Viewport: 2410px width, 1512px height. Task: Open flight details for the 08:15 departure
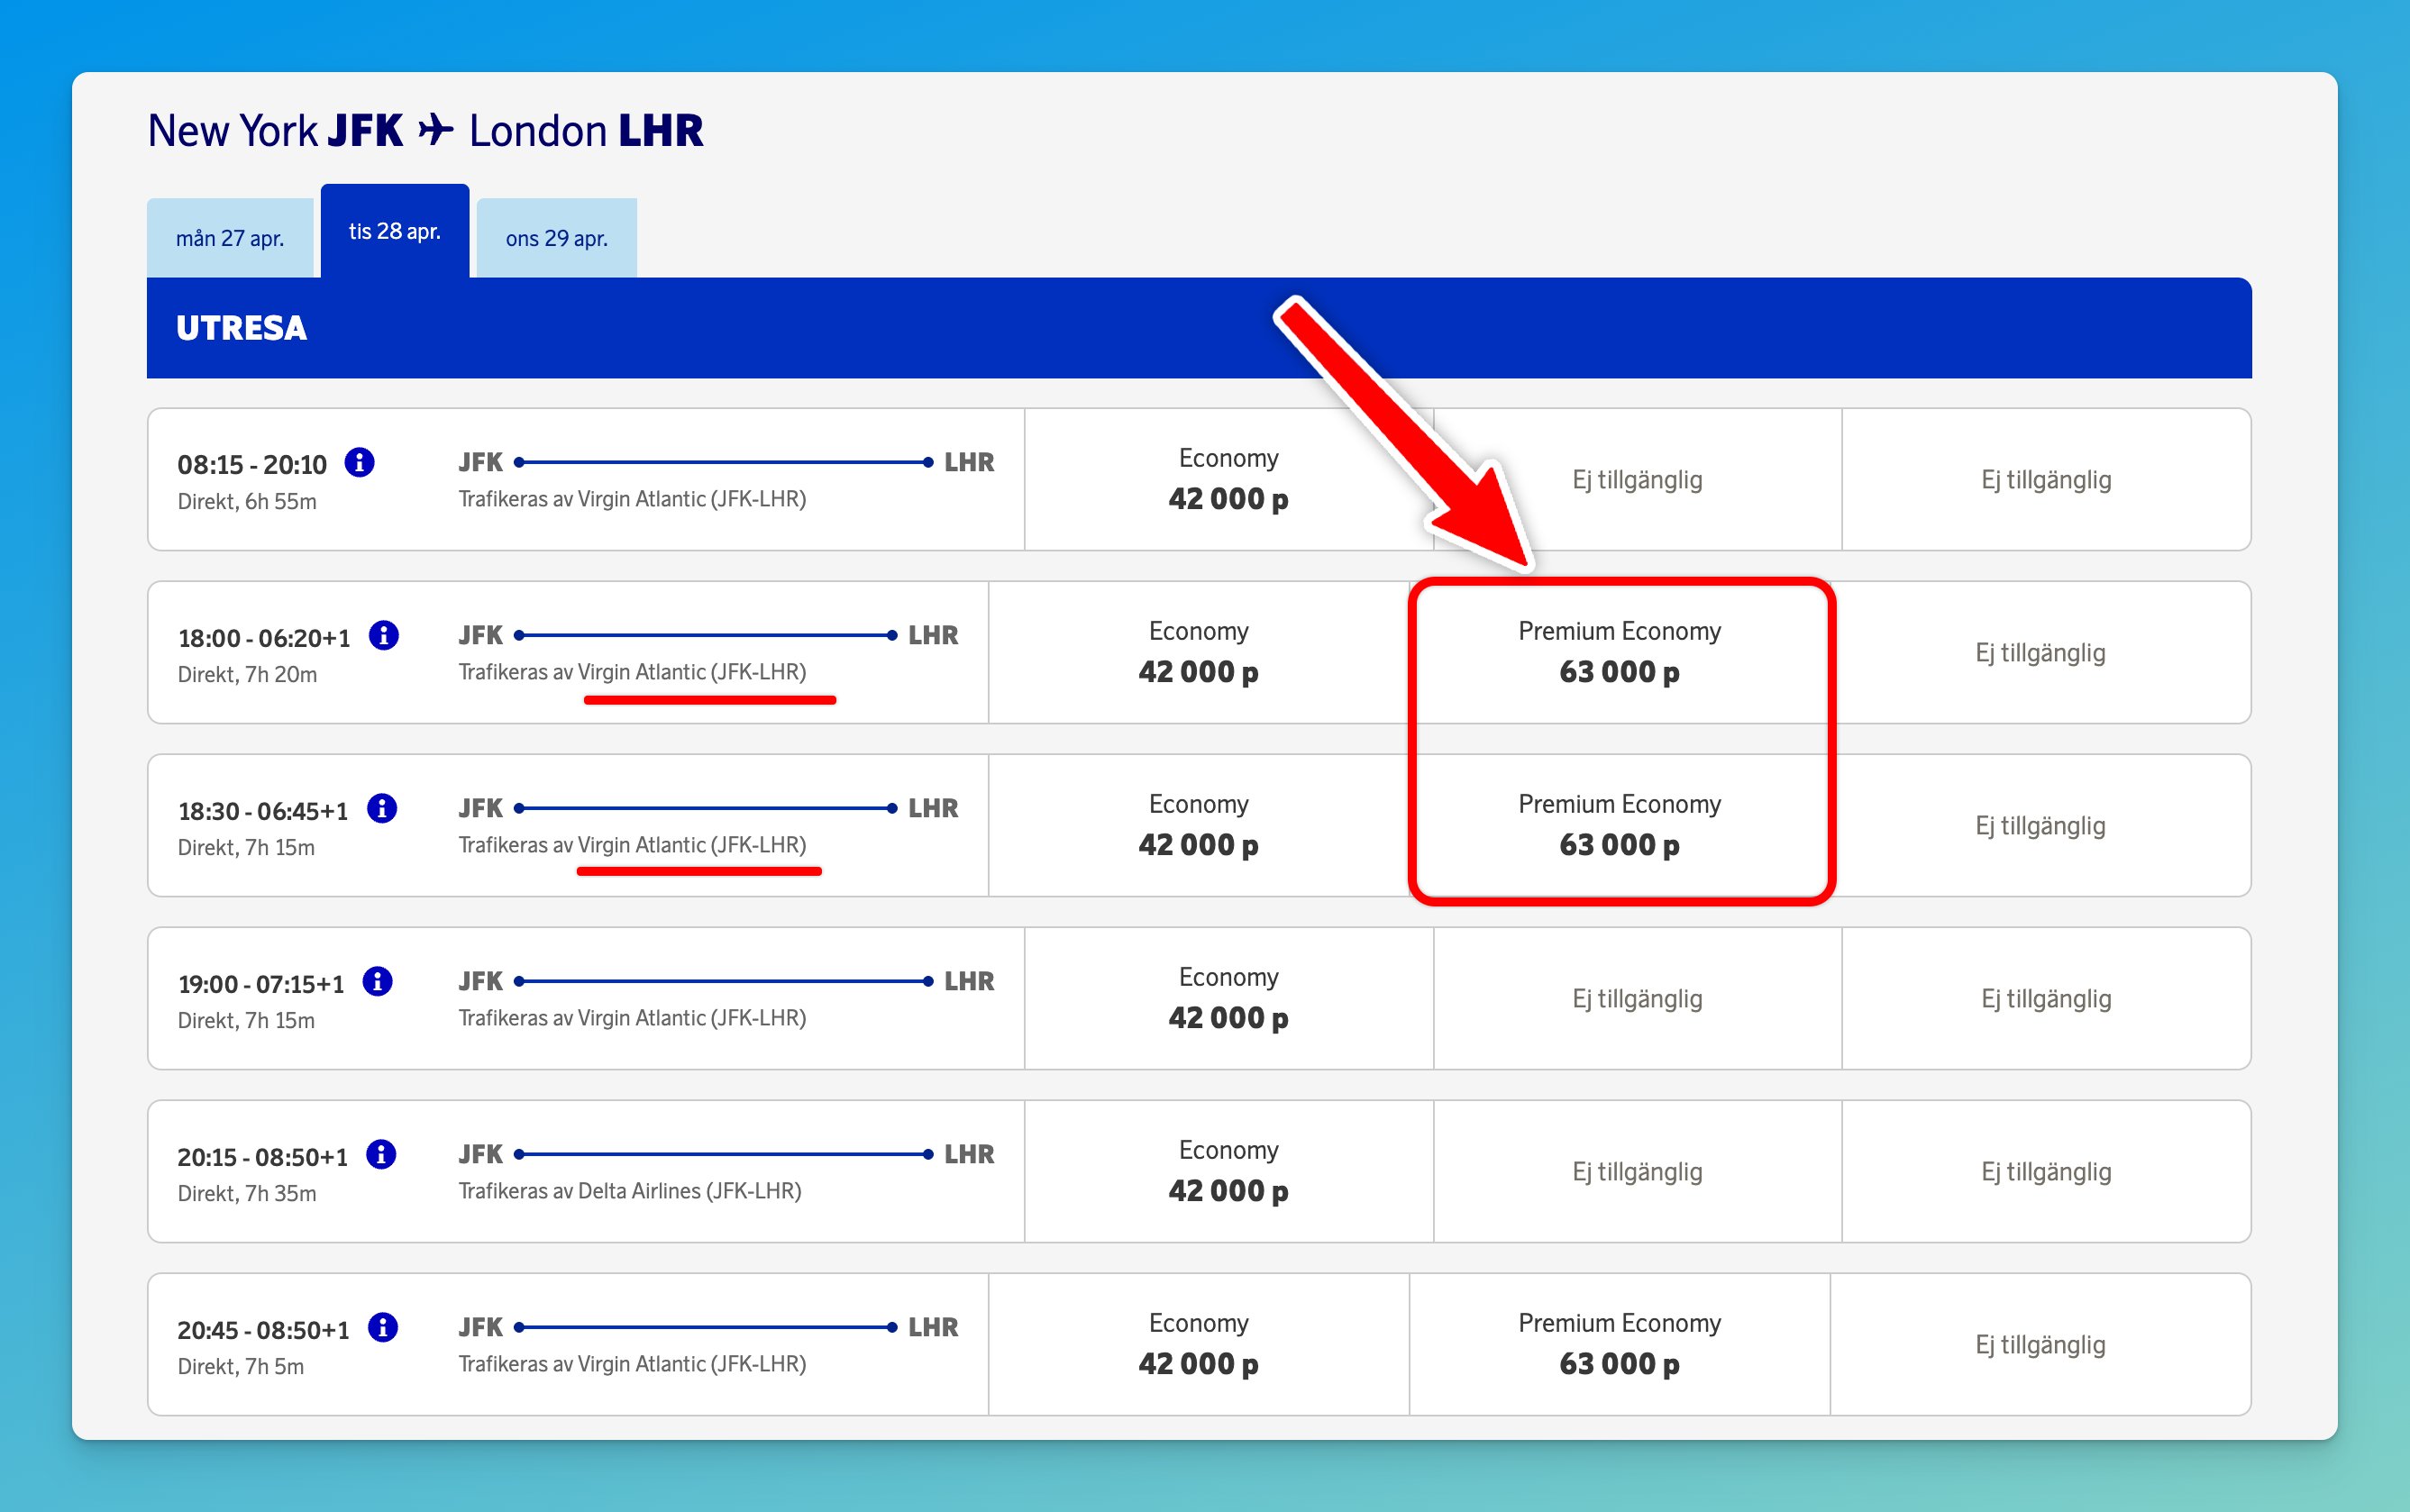(x=360, y=462)
